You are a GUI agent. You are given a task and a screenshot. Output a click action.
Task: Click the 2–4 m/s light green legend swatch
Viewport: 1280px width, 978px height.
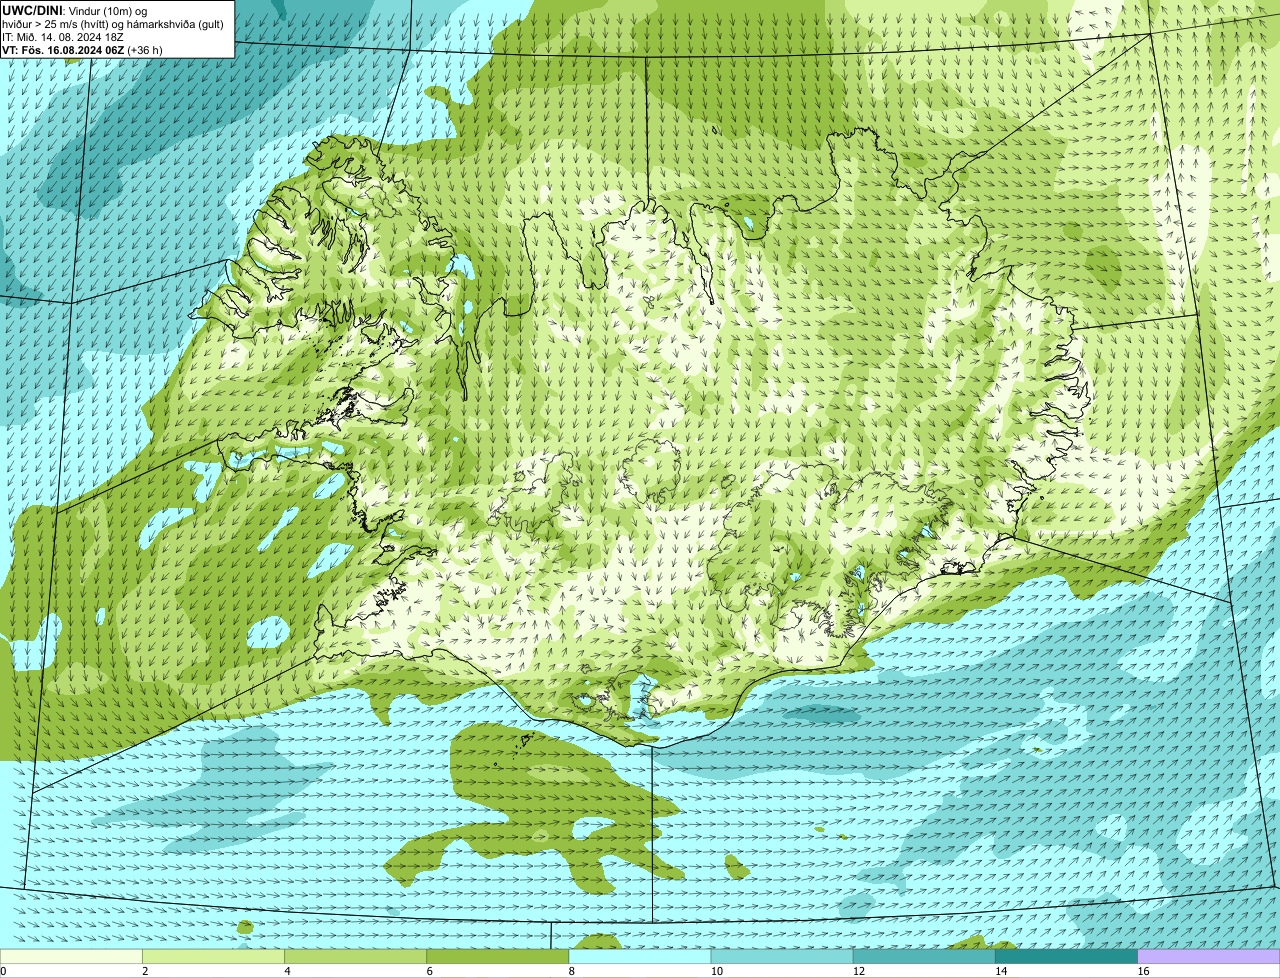coord(214,956)
